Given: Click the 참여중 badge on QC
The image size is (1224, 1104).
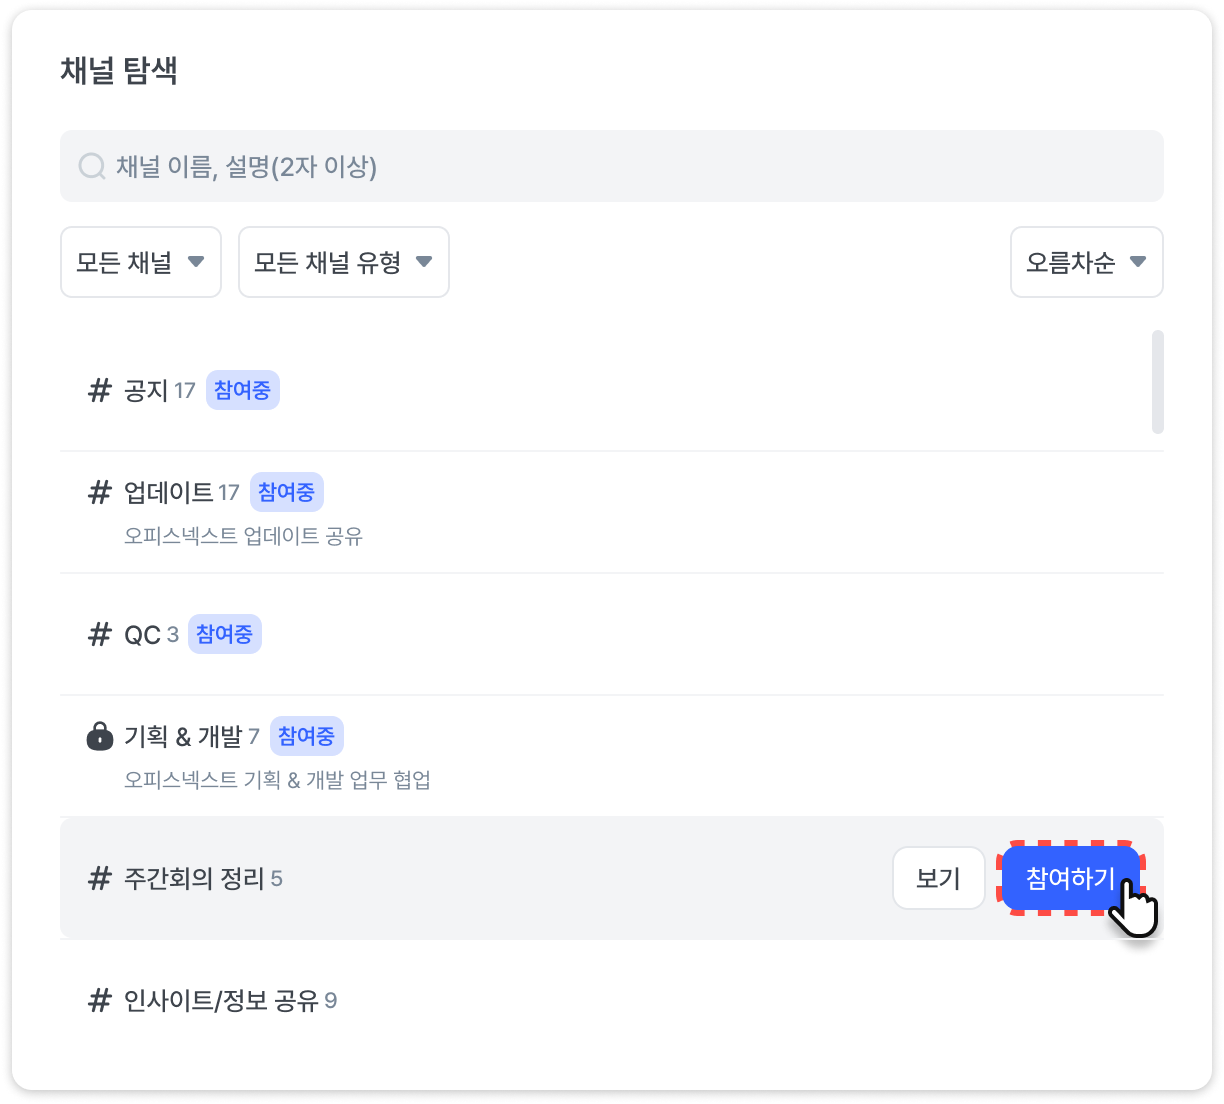Looking at the screenshot, I should point(224,634).
